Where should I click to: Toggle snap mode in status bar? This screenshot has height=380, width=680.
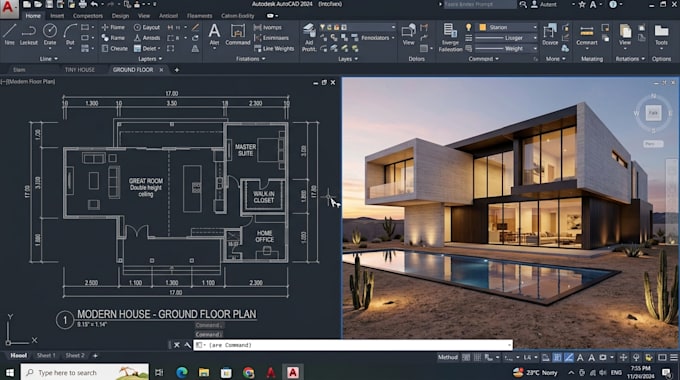[477, 357]
